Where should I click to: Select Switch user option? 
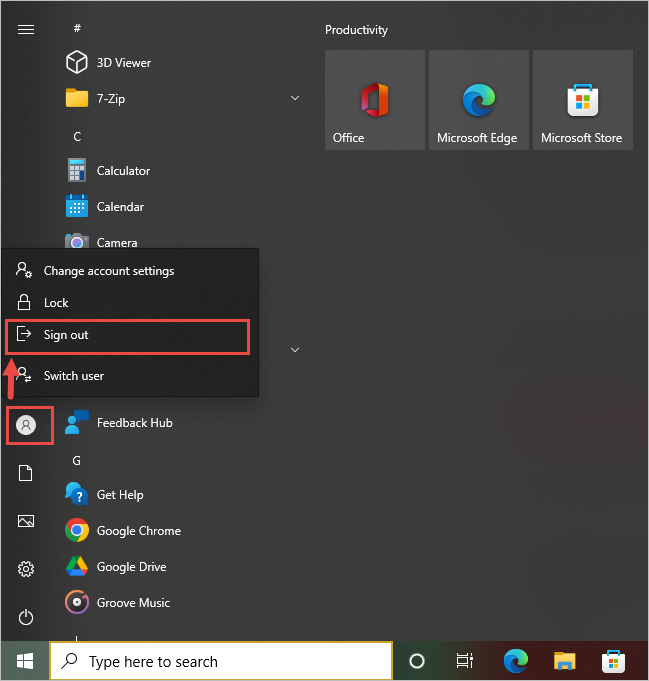[x=74, y=376]
